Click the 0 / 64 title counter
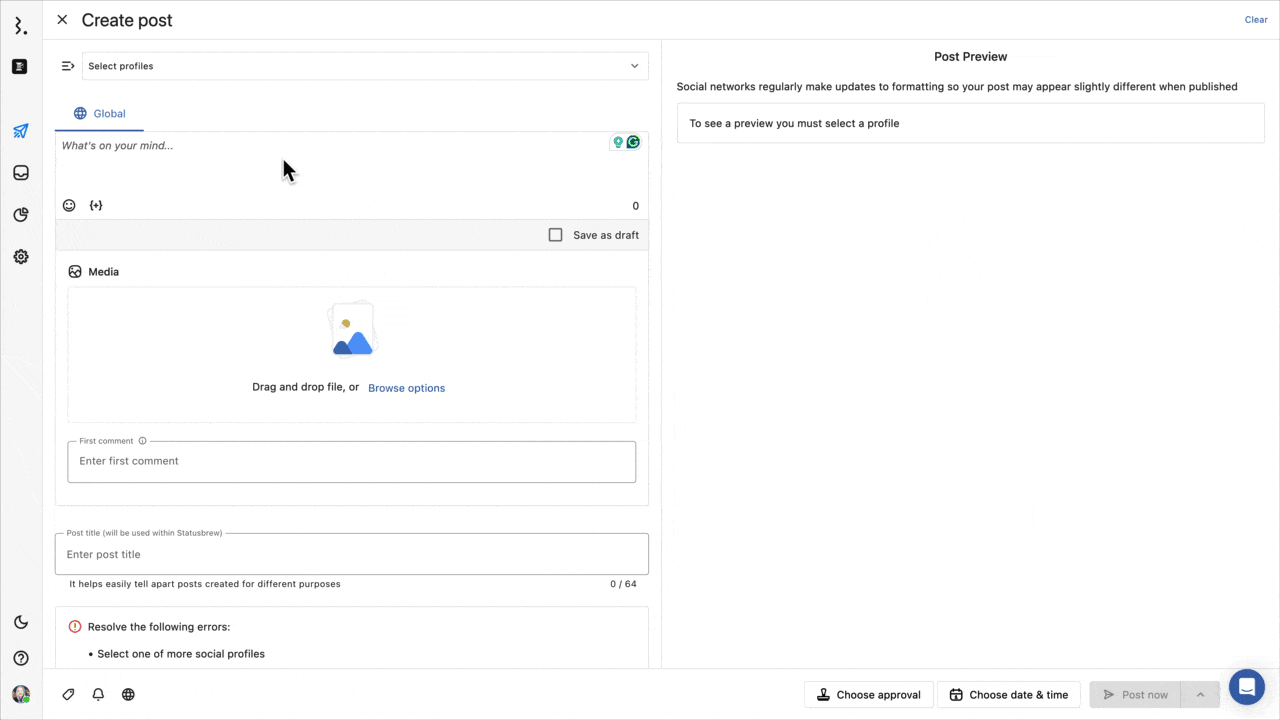1280x720 pixels. pos(623,584)
